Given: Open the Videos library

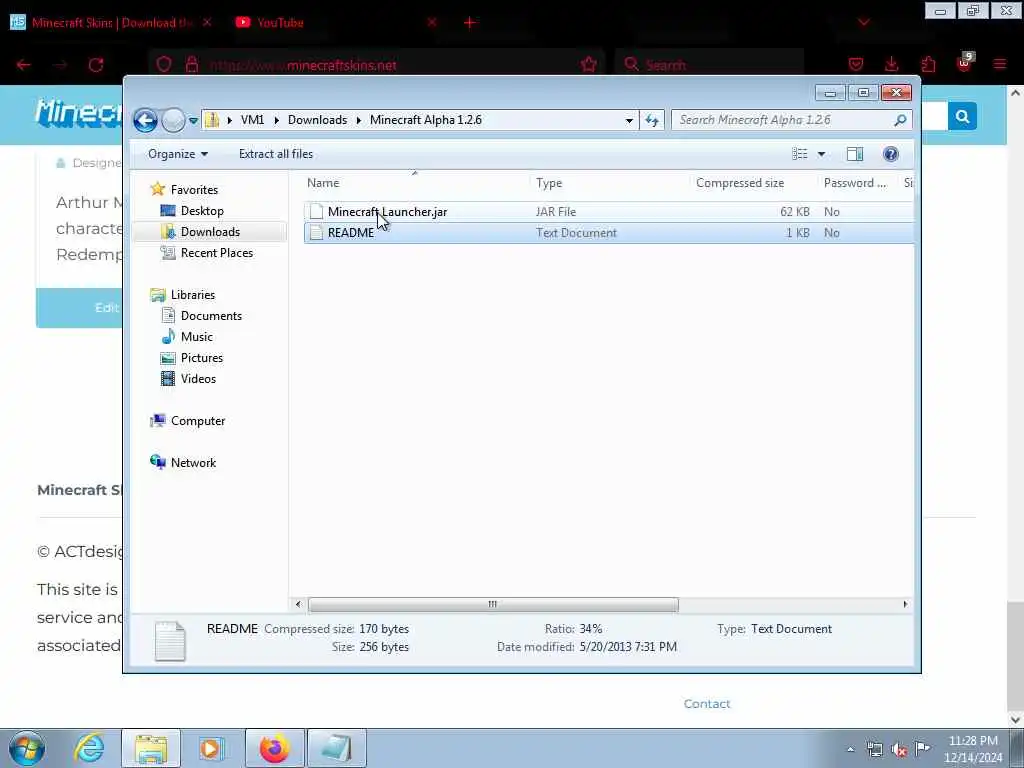Looking at the screenshot, I should coord(198,379).
